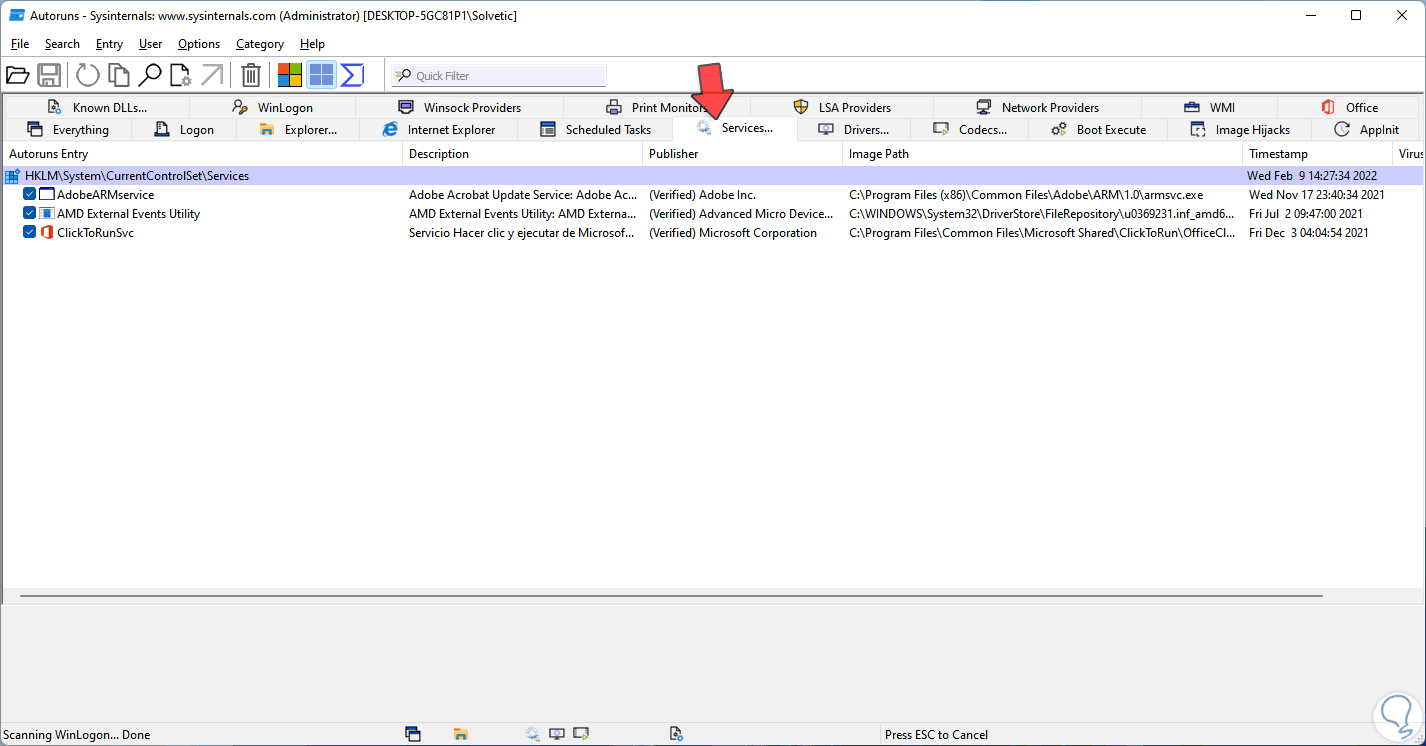Switch to the Winsock Providers tab
The height and width of the screenshot is (746, 1426).
click(x=459, y=107)
